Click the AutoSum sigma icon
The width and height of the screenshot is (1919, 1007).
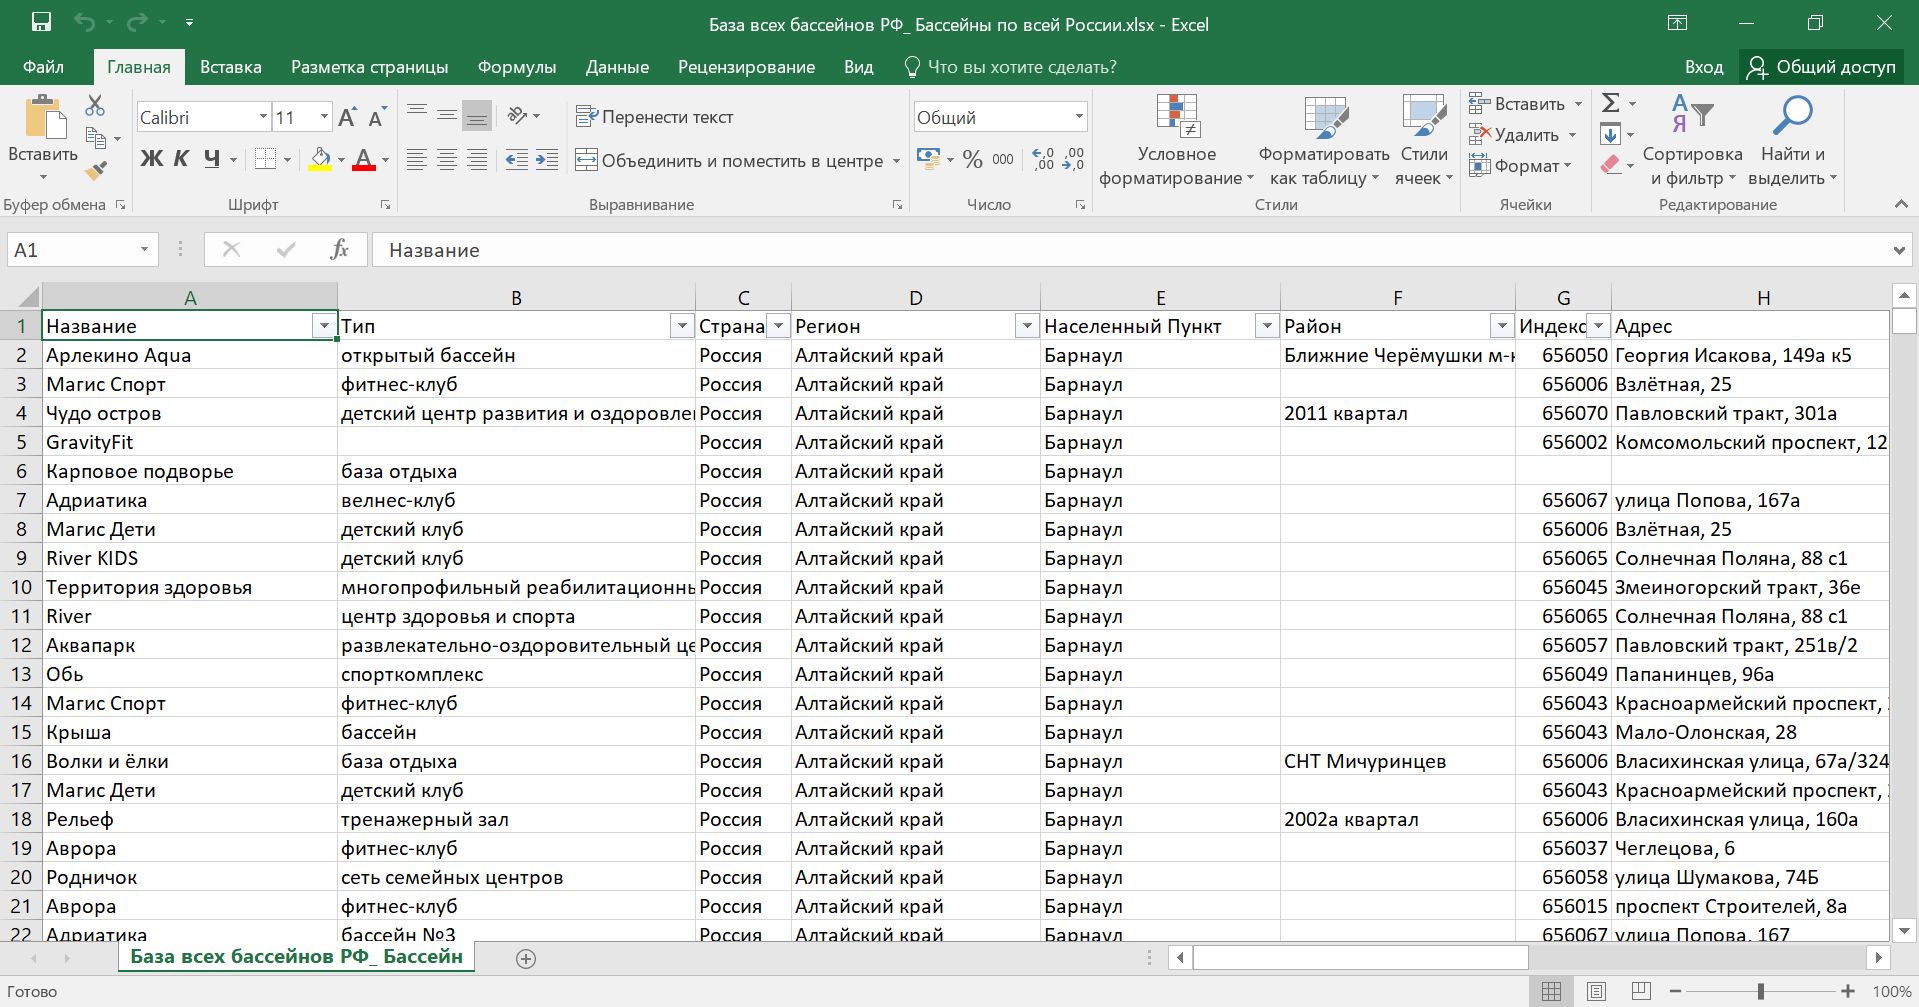pyautogui.click(x=1610, y=103)
